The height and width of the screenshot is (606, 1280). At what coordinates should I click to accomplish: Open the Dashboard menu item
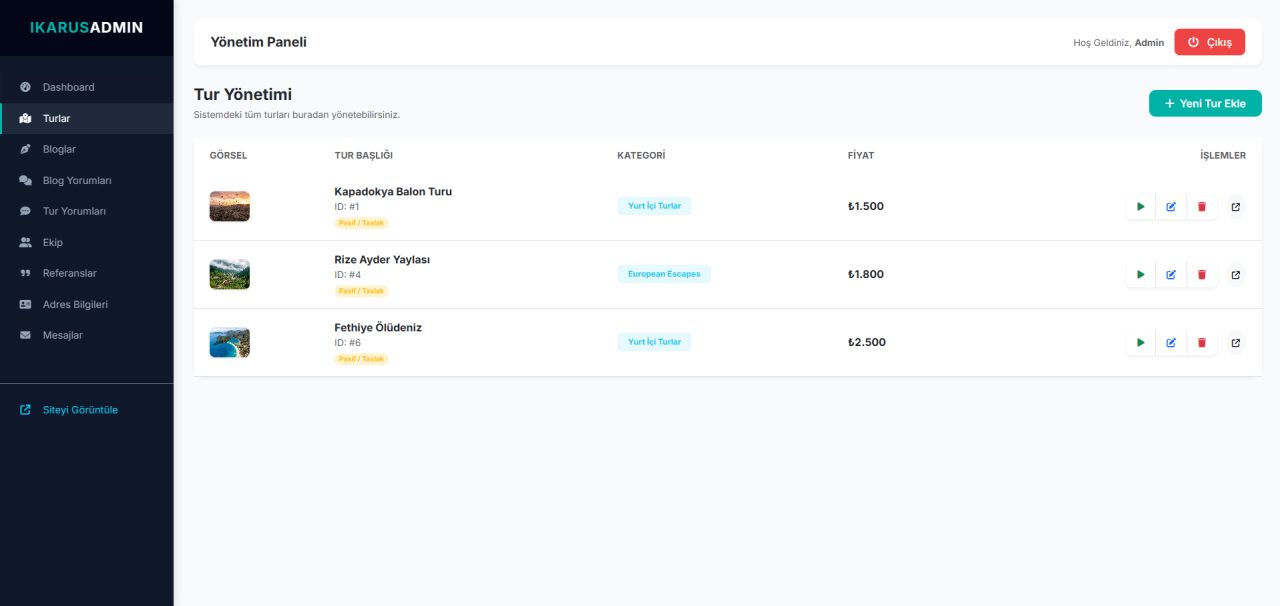(x=87, y=87)
